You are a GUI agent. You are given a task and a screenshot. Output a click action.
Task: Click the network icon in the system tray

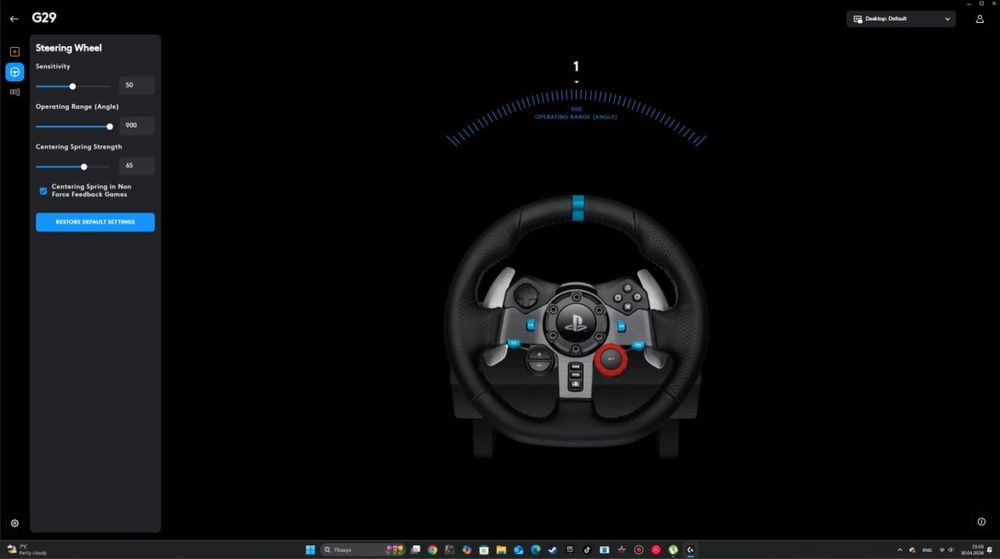tap(941, 549)
